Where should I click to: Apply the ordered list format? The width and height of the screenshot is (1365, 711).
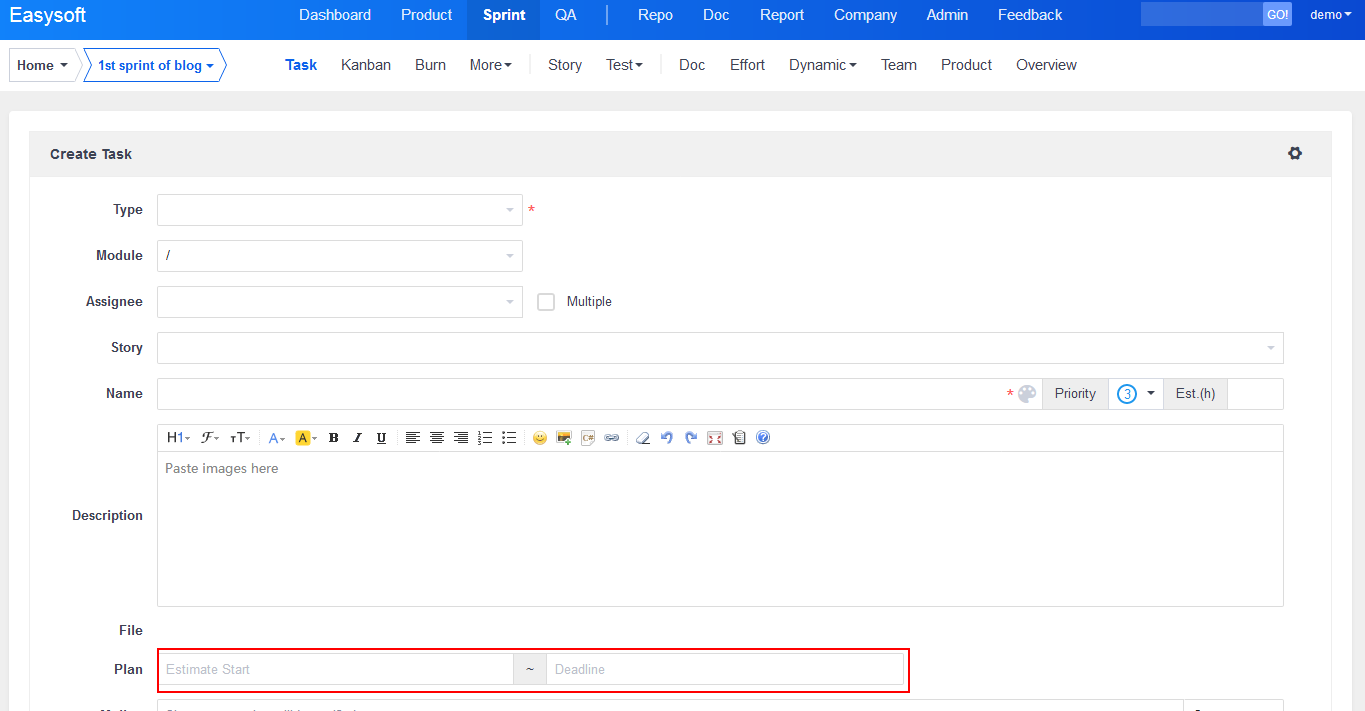point(485,438)
